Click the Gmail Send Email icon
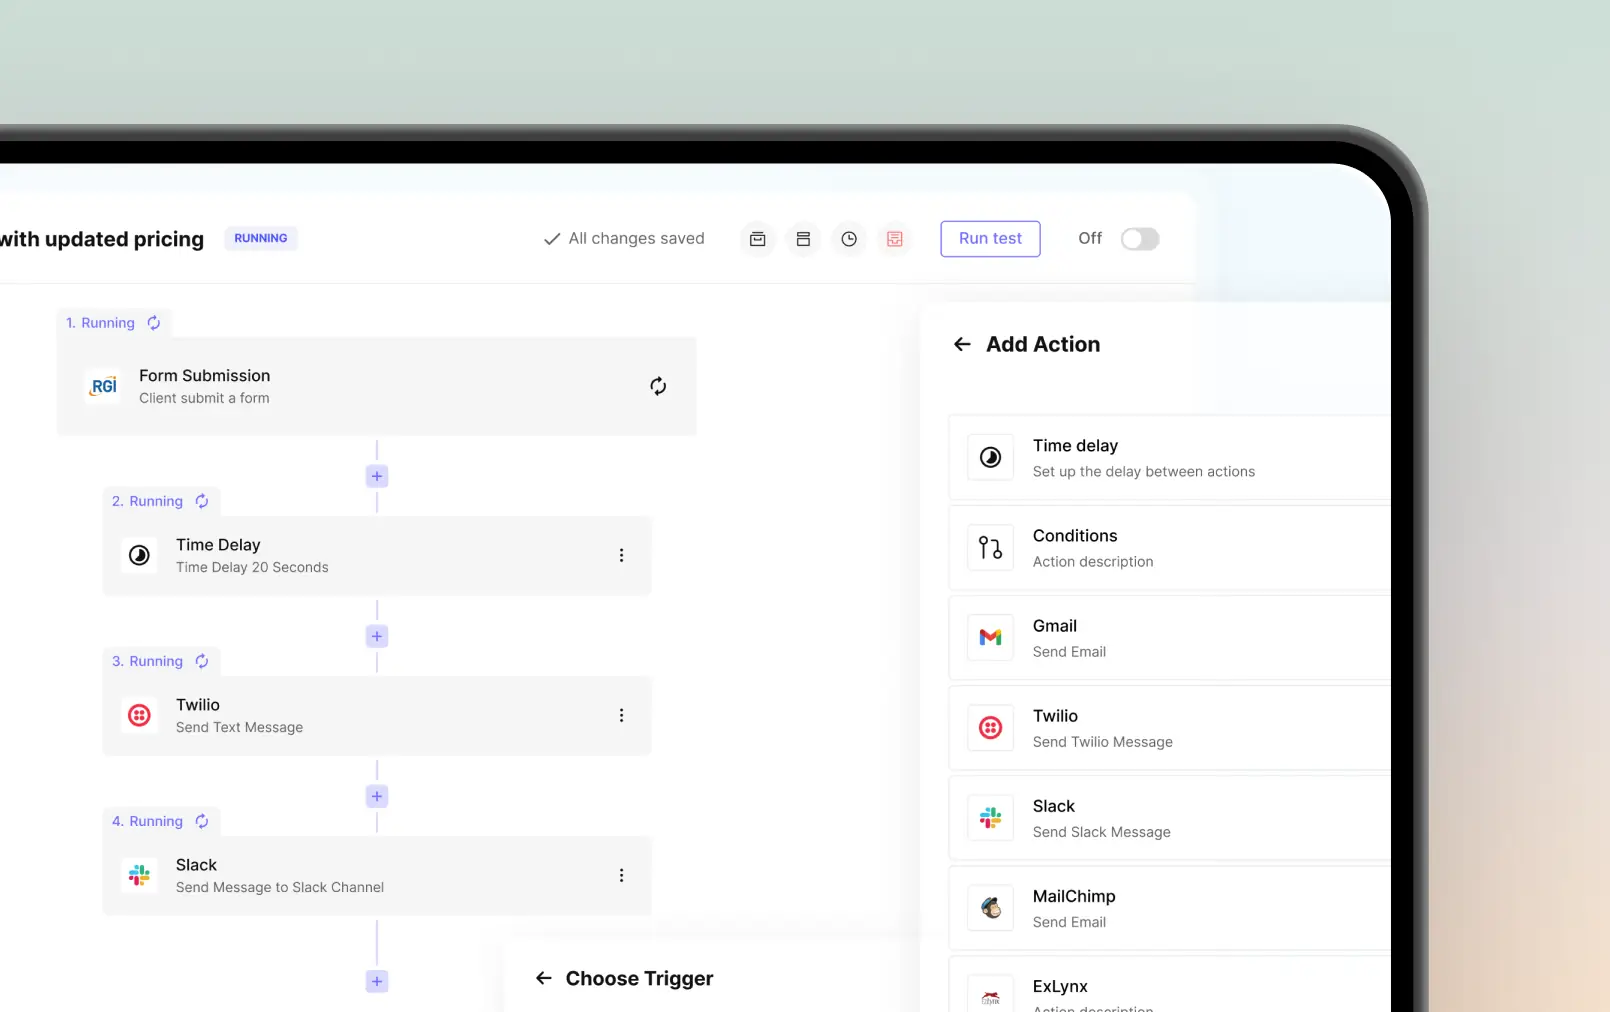The image size is (1610, 1012). pyautogui.click(x=989, y=637)
